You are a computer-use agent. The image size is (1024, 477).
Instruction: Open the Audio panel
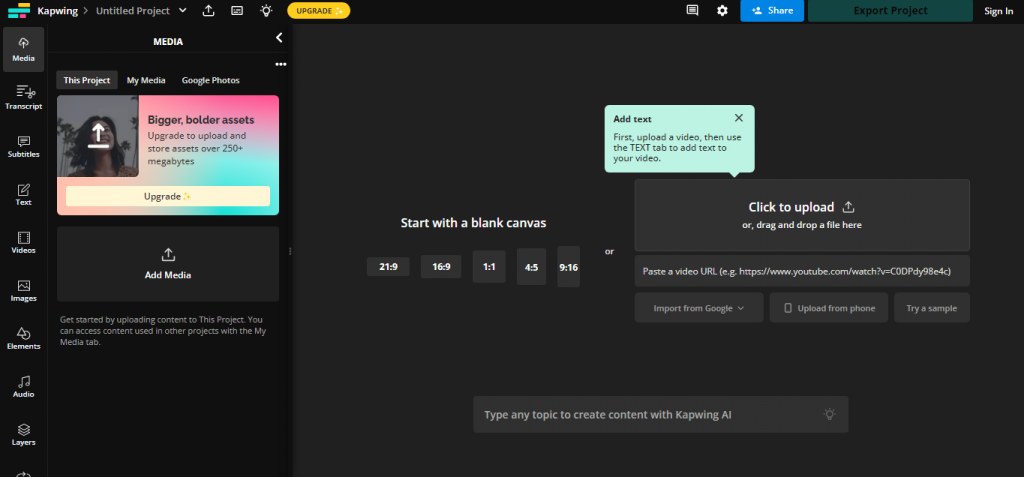pyautogui.click(x=23, y=386)
